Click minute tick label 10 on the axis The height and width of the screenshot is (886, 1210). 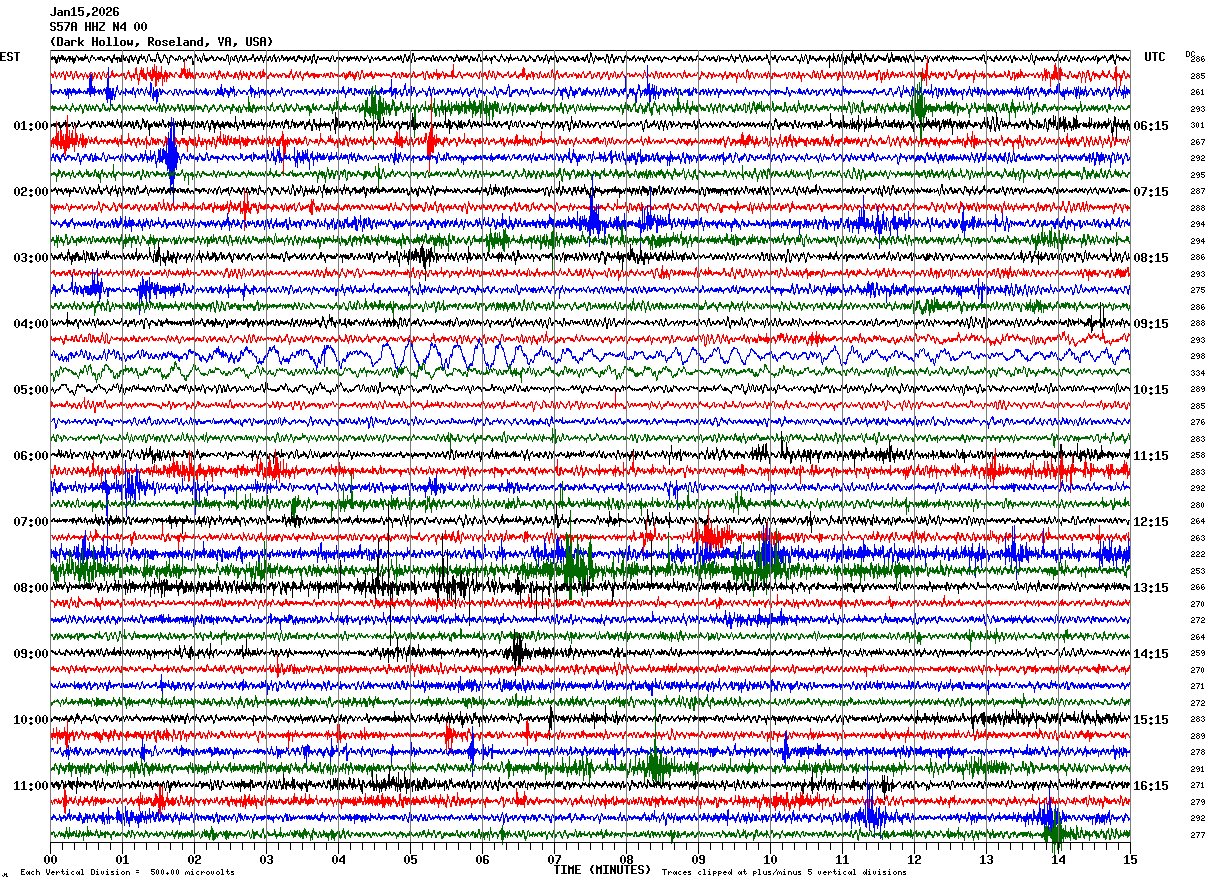770,859
